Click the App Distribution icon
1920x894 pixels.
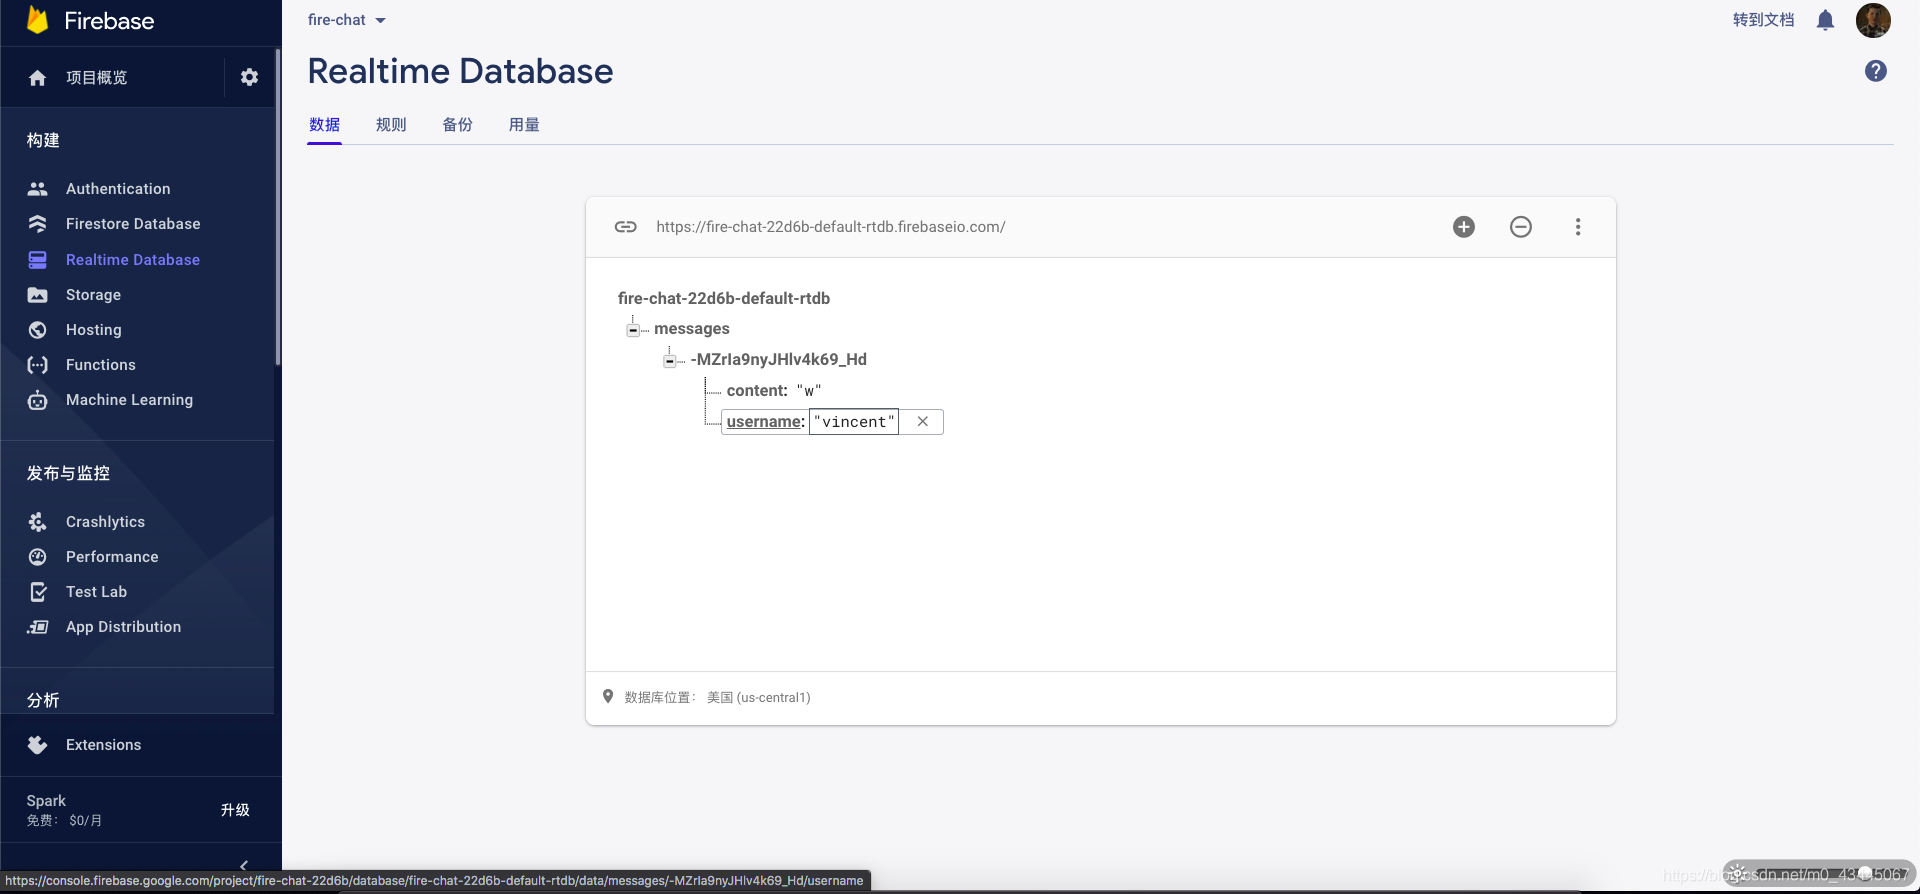tap(38, 627)
